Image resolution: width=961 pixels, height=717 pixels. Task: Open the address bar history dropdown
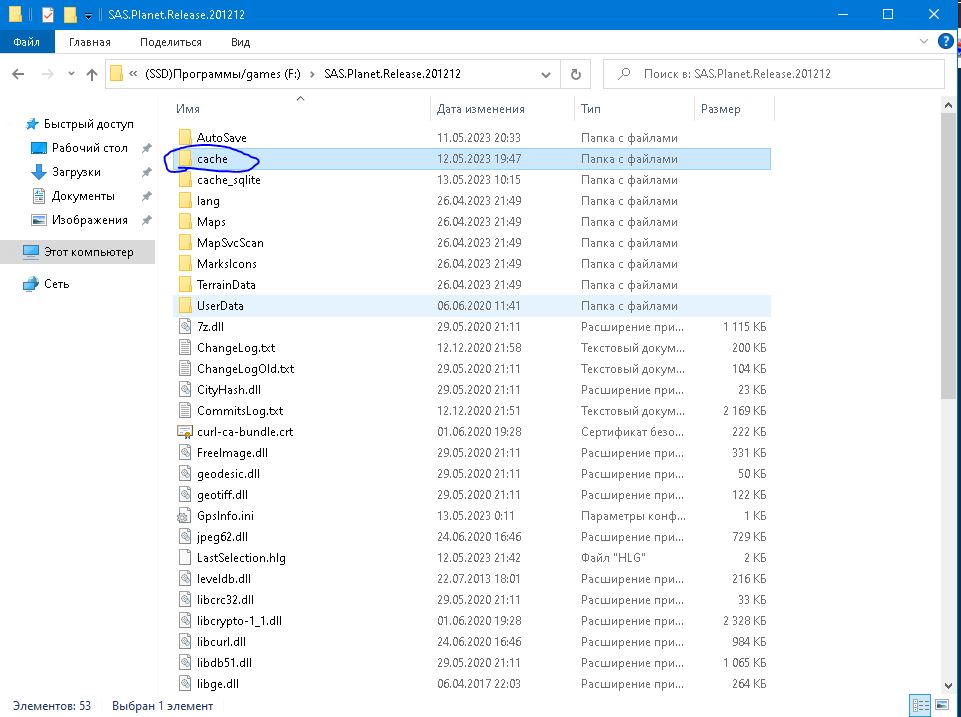pyautogui.click(x=547, y=74)
